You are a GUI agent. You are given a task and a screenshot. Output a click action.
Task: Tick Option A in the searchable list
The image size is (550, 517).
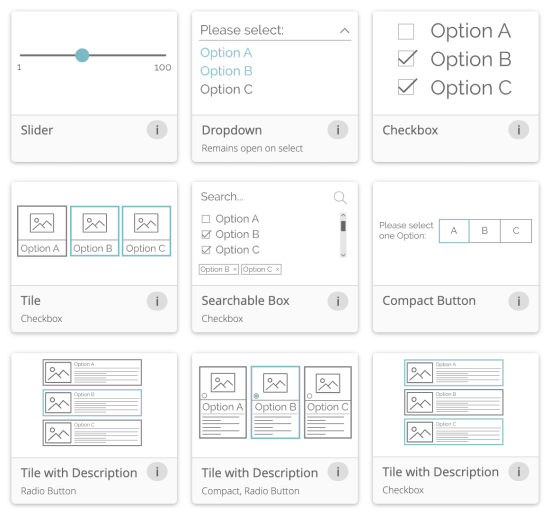coord(206,219)
